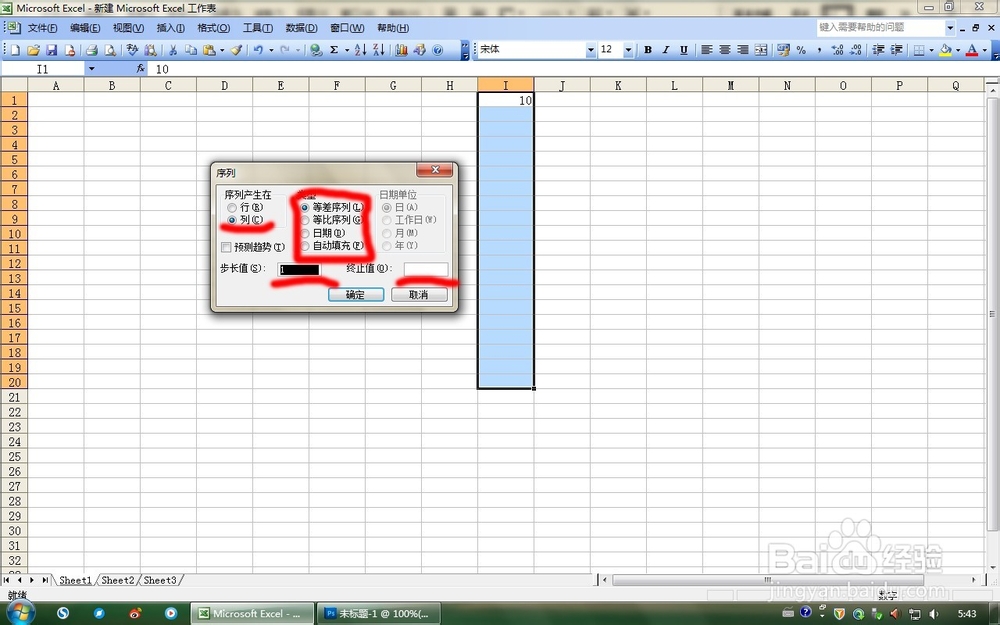The width and height of the screenshot is (1000, 625).
Task: Expand the Name Box dropdown arrow
Action: tap(91, 68)
